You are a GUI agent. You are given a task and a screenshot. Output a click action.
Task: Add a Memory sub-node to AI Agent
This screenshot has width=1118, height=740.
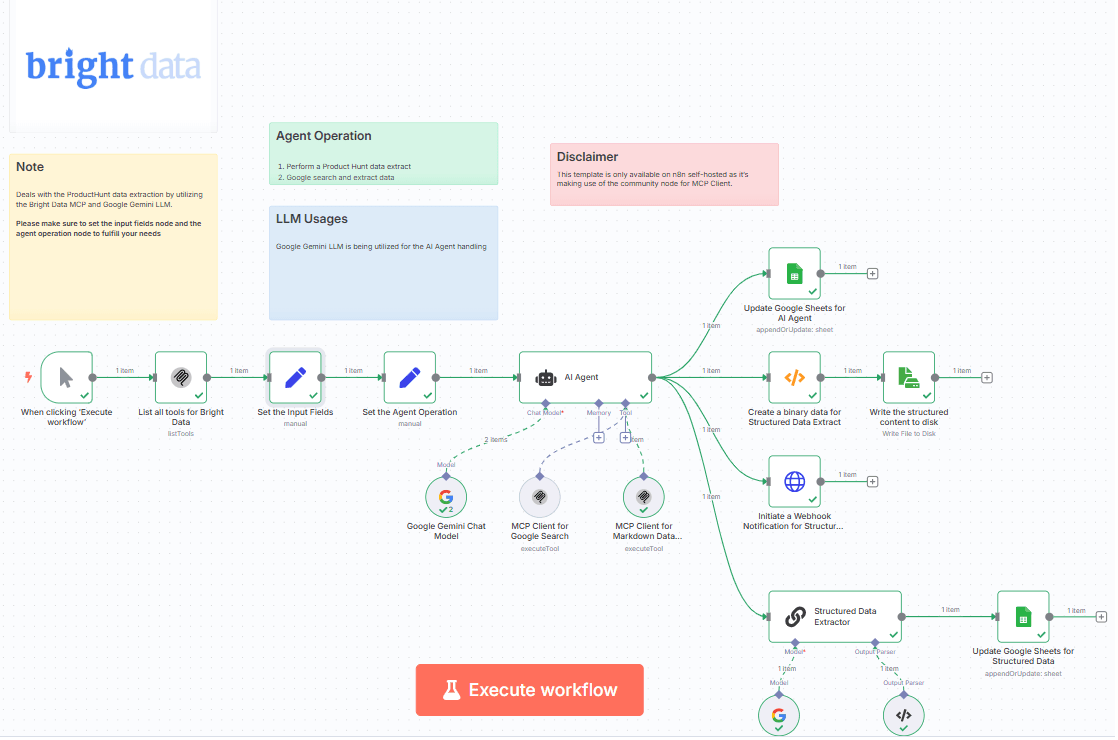tap(599, 438)
